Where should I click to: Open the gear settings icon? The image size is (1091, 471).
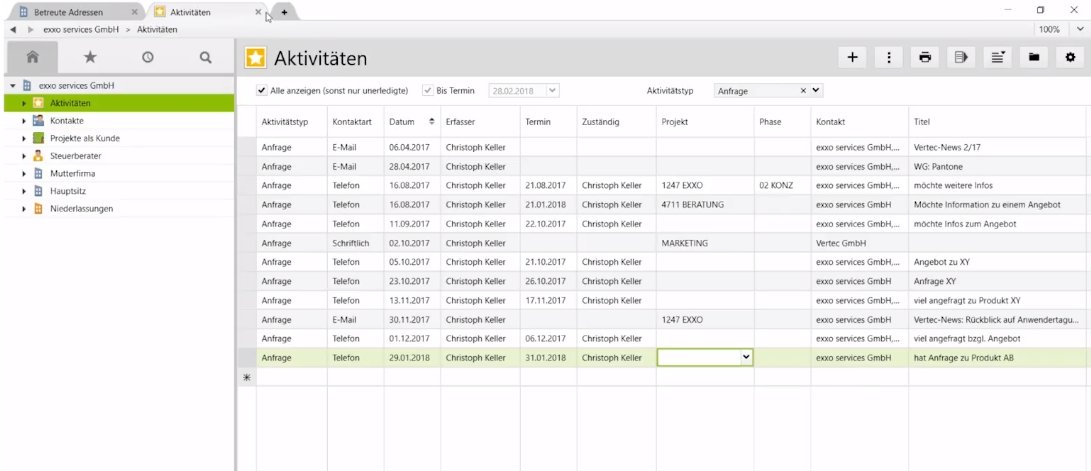[x=1070, y=58]
